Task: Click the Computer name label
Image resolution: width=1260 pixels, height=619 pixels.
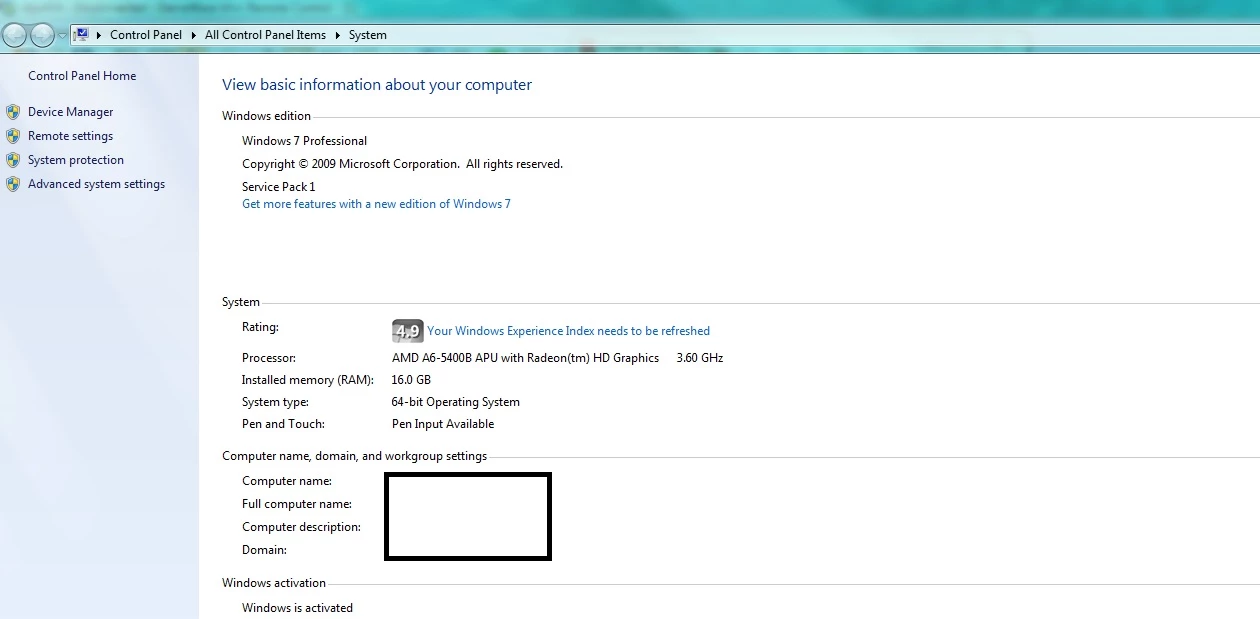Action: pyautogui.click(x=287, y=481)
